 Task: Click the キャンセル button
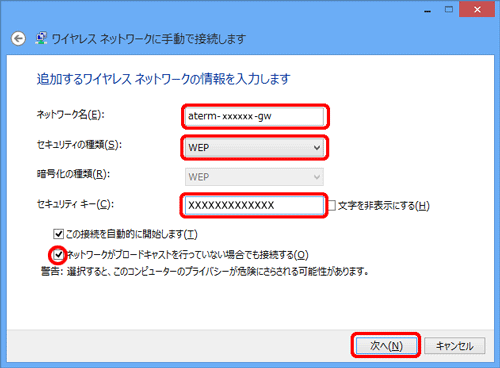[x=455, y=346]
